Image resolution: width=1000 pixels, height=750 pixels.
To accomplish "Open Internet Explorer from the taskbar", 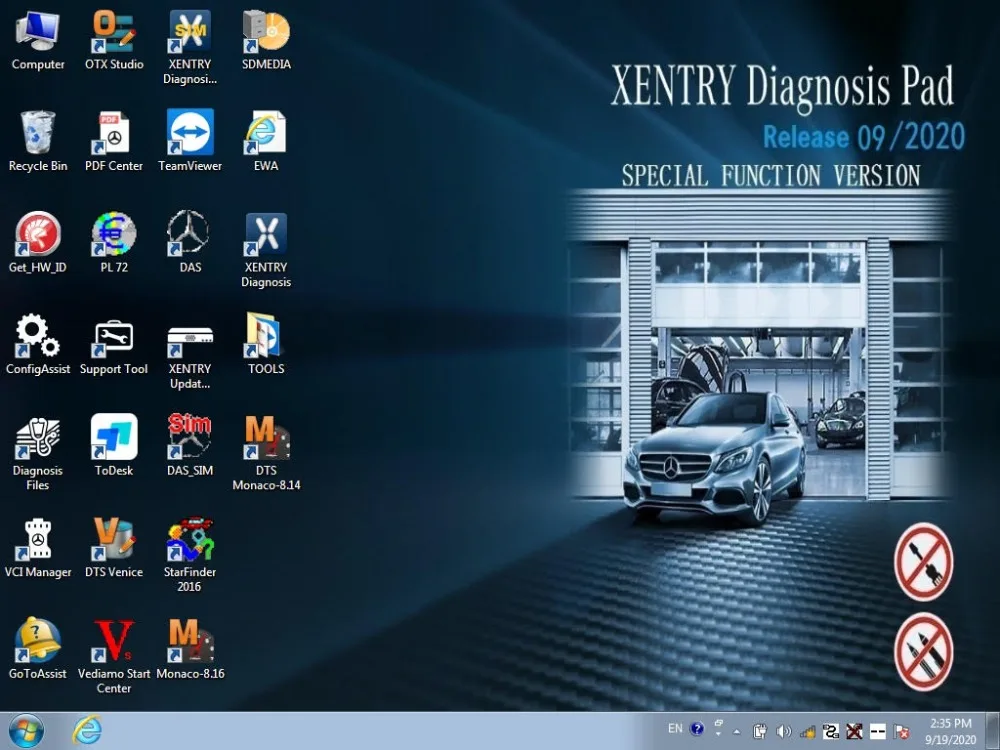I will (86, 731).
